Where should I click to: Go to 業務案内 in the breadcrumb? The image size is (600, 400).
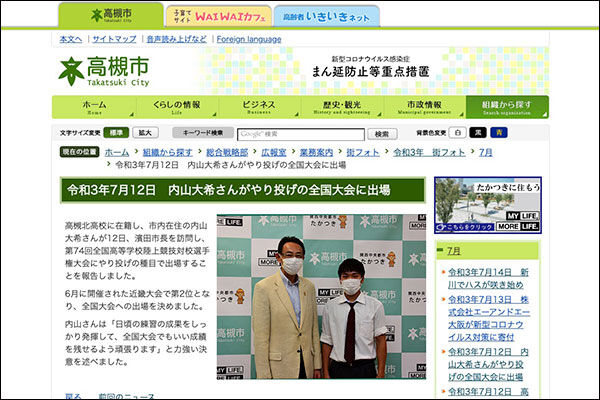[316, 152]
